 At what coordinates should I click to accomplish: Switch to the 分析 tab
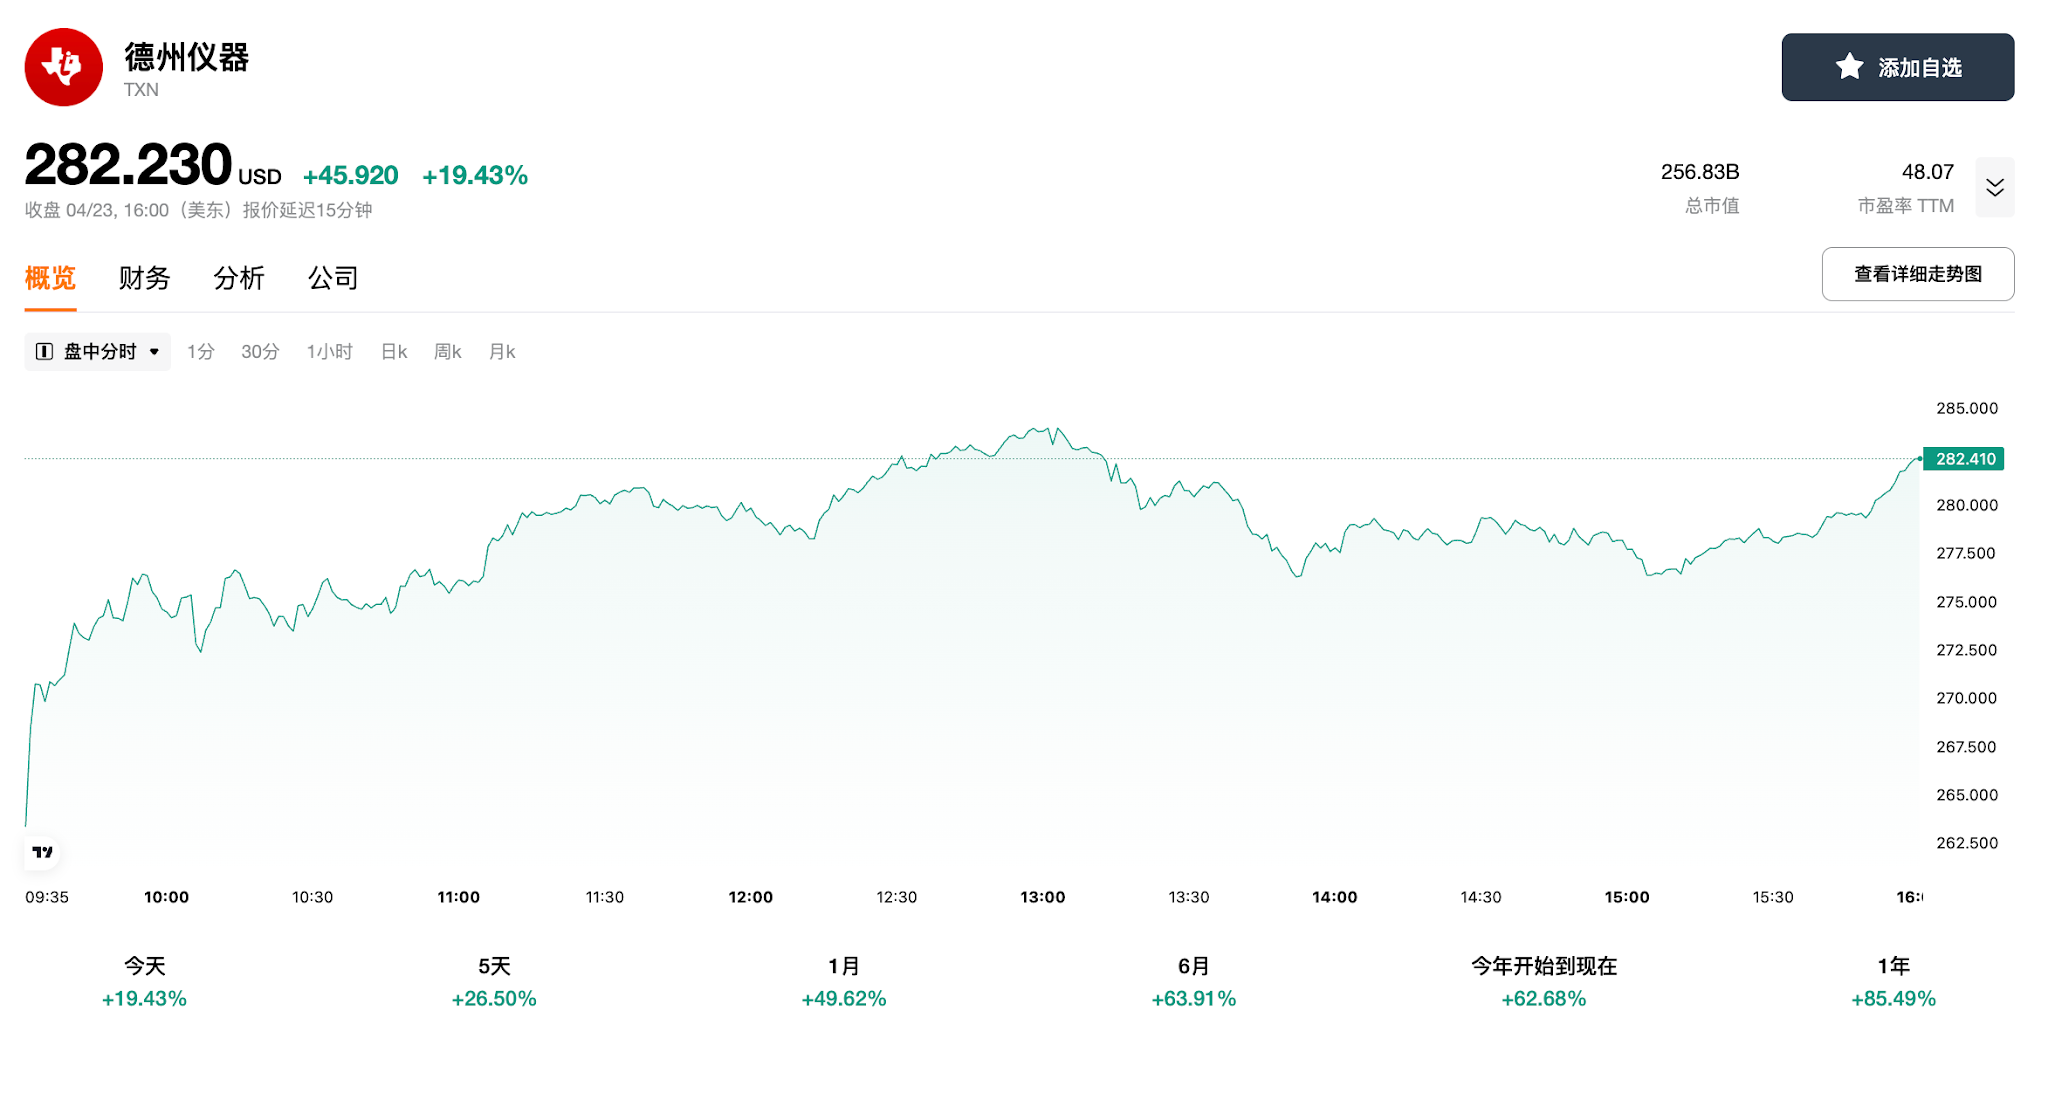click(238, 278)
